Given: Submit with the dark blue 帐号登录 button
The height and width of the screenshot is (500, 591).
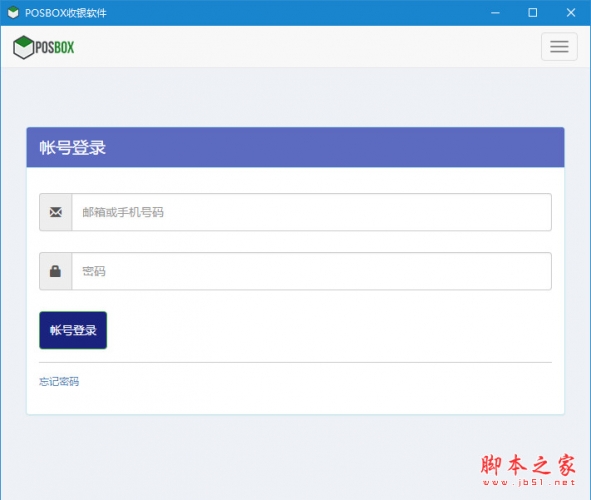Looking at the screenshot, I should [73, 330].
